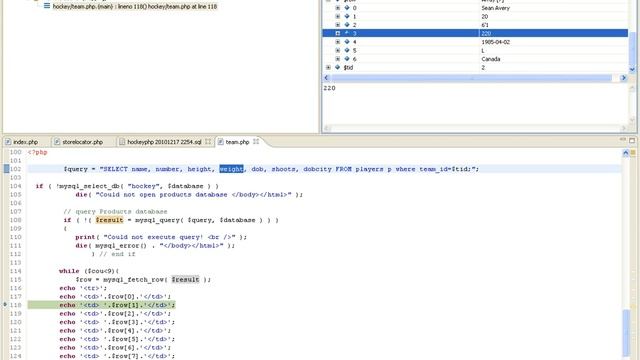Click the index.php tab file icon
This screenshot has width=640, height=360.
click(x=8, y=142)
